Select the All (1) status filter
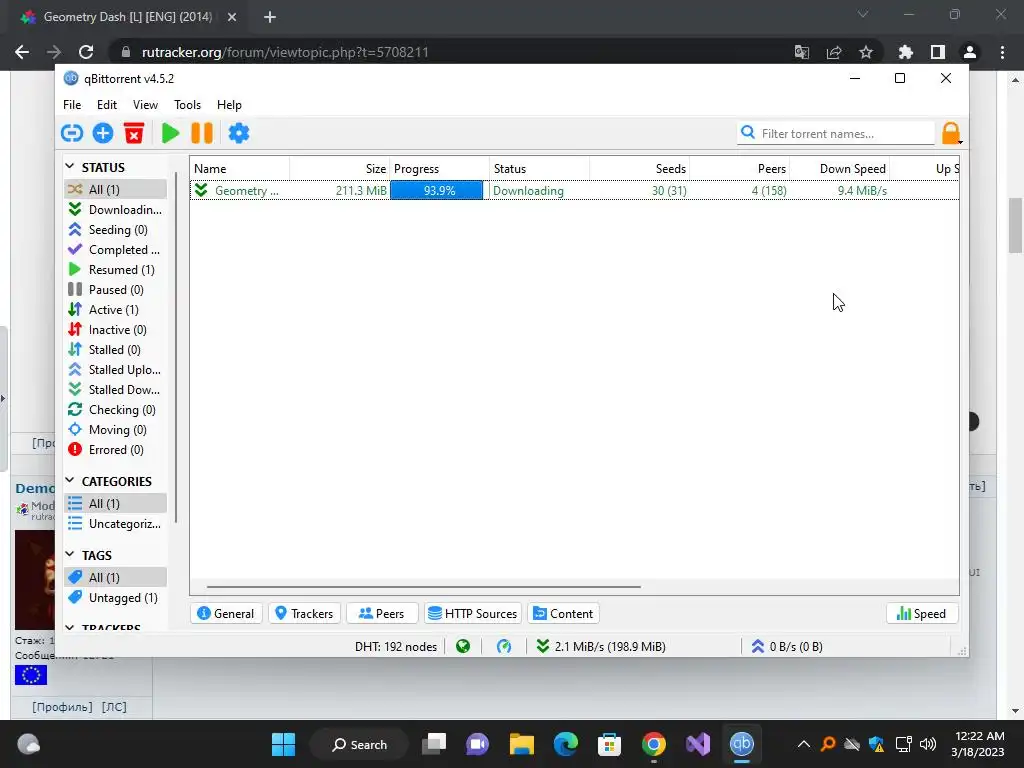Screen dimensions: 1024x768 click(x=116, y=189)
